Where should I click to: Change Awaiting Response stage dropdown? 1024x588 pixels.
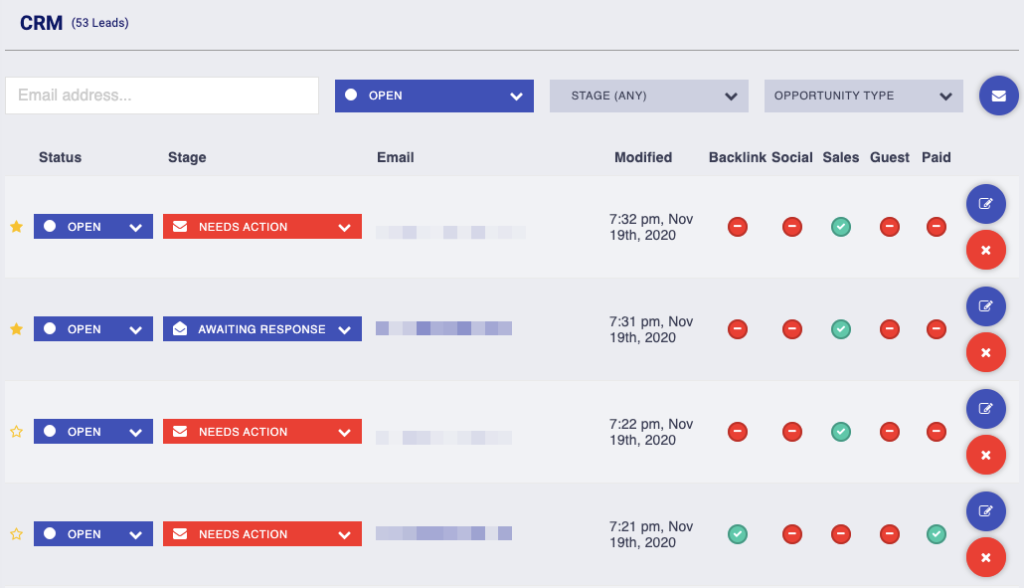coord(262,329)
